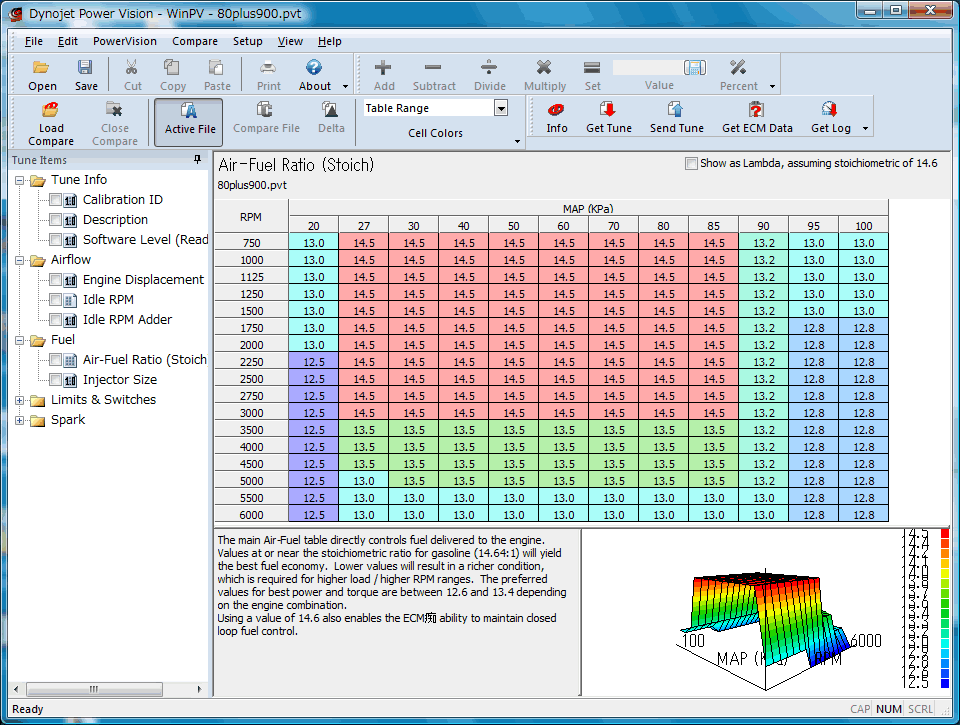
Task: Click inside the Value input field
Action: coord(648,67)
